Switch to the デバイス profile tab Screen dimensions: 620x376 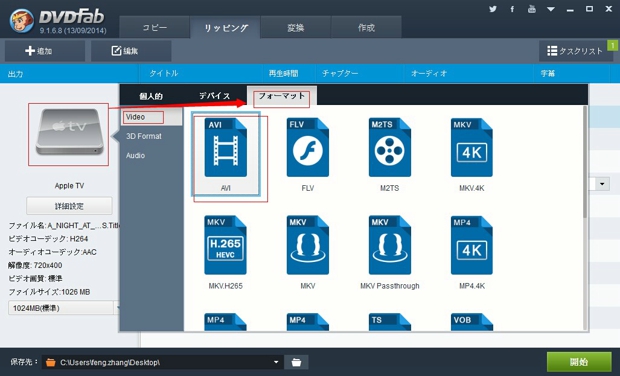(214, 96)
